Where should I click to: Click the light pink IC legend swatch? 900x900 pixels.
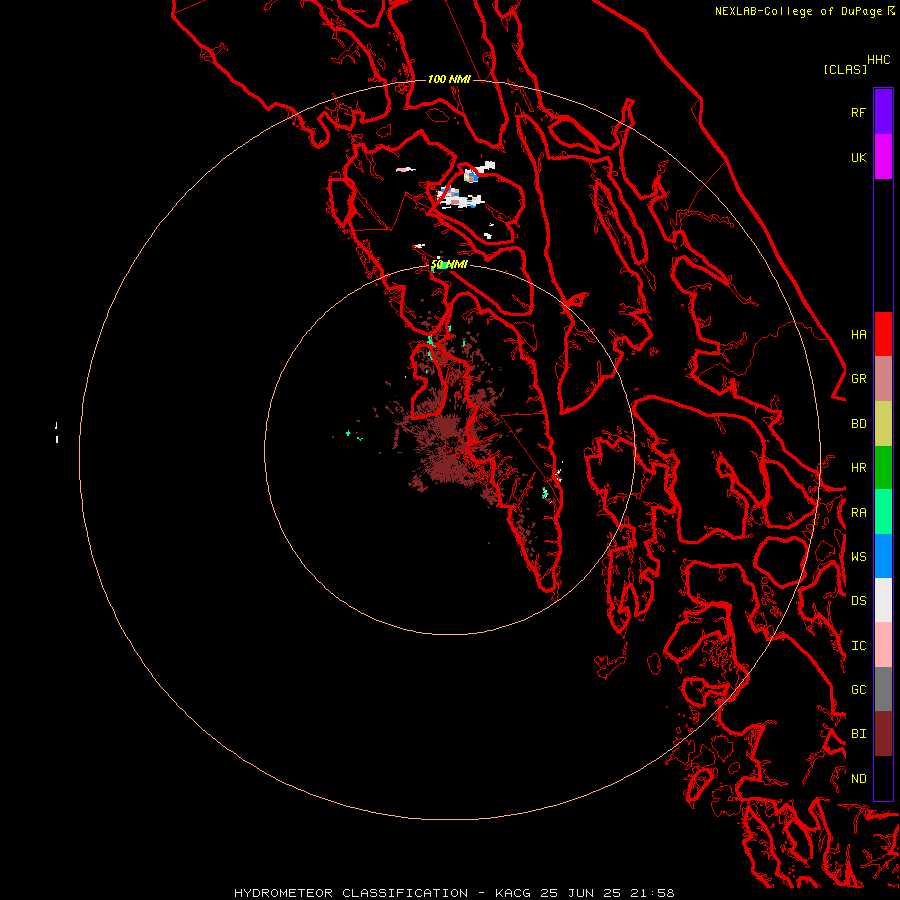pos(883,645)
